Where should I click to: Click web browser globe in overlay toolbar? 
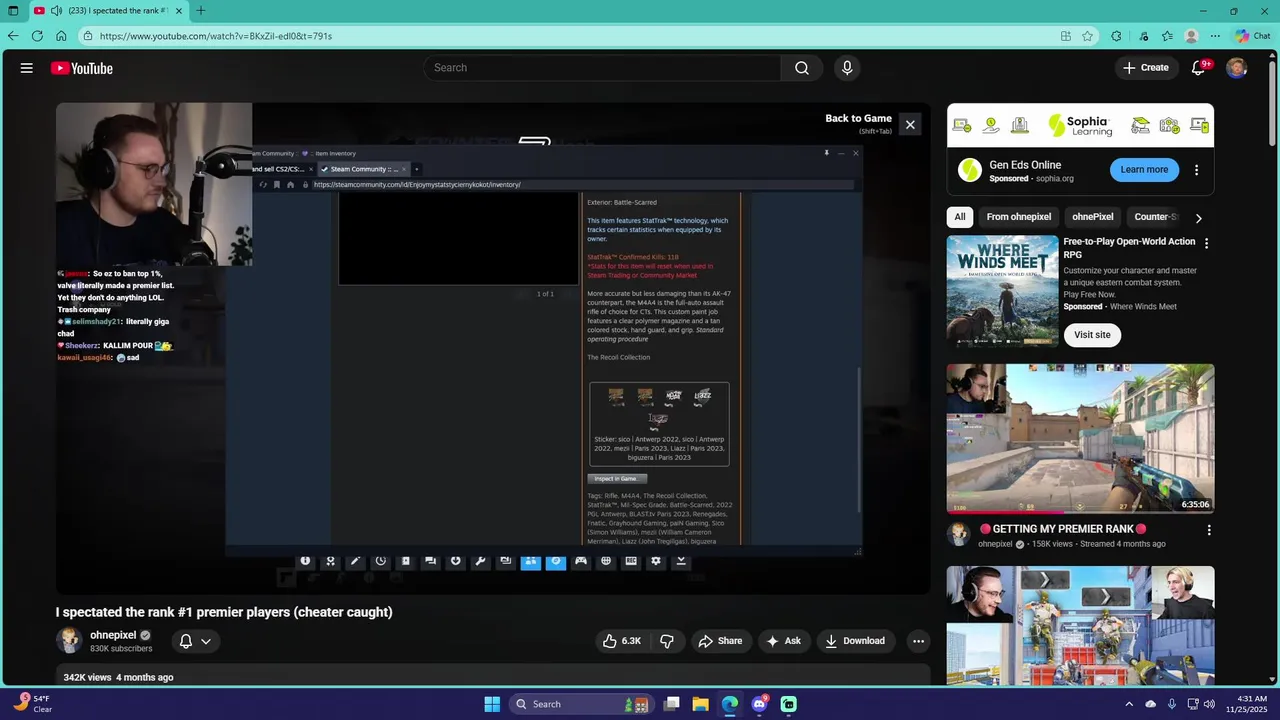coord(605,561)
